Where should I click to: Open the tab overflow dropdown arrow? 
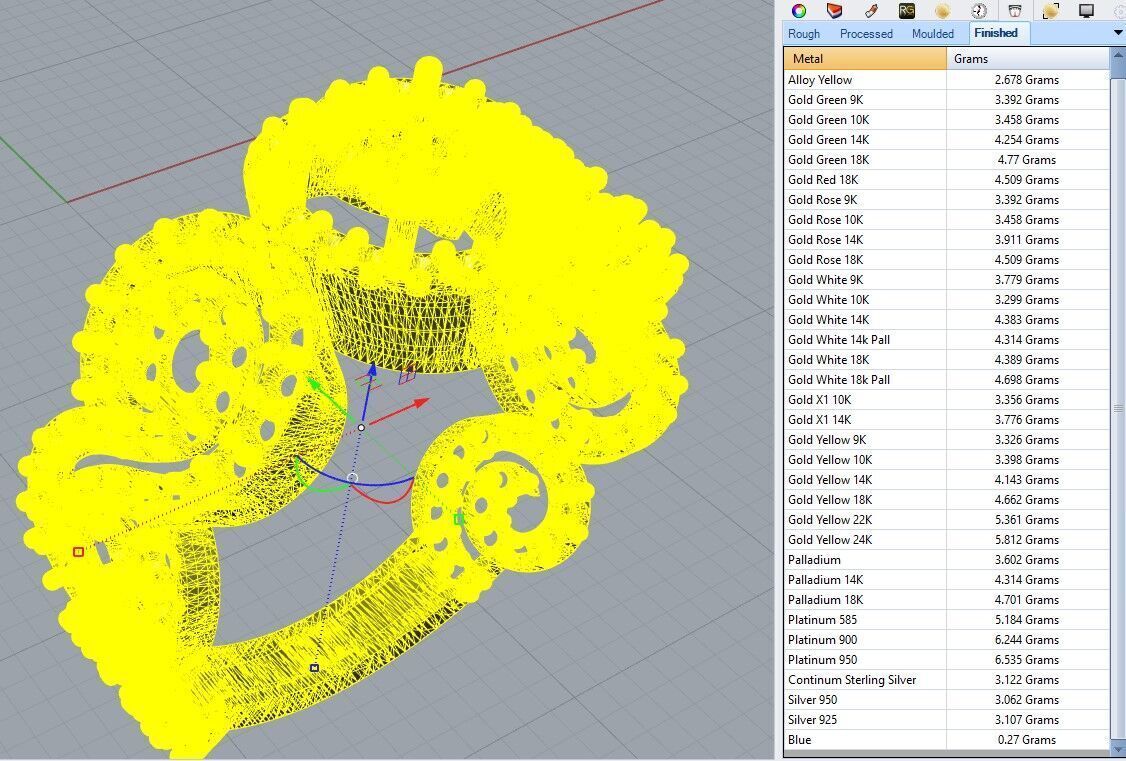point(1118,33)
